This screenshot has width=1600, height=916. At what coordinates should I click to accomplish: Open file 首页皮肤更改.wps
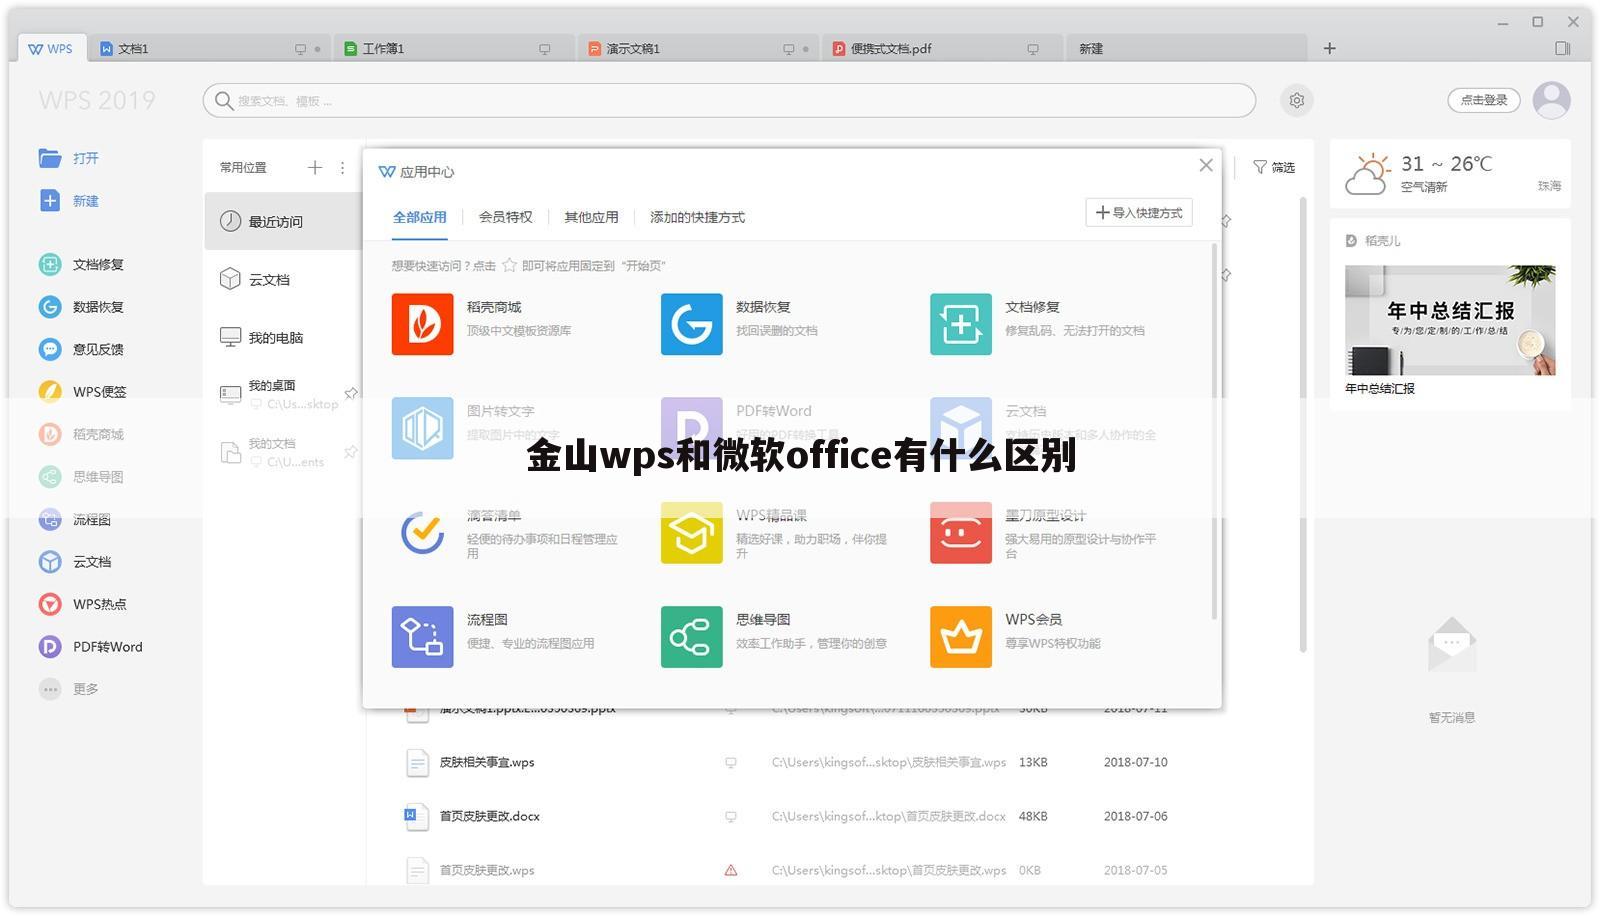[487, 870]
